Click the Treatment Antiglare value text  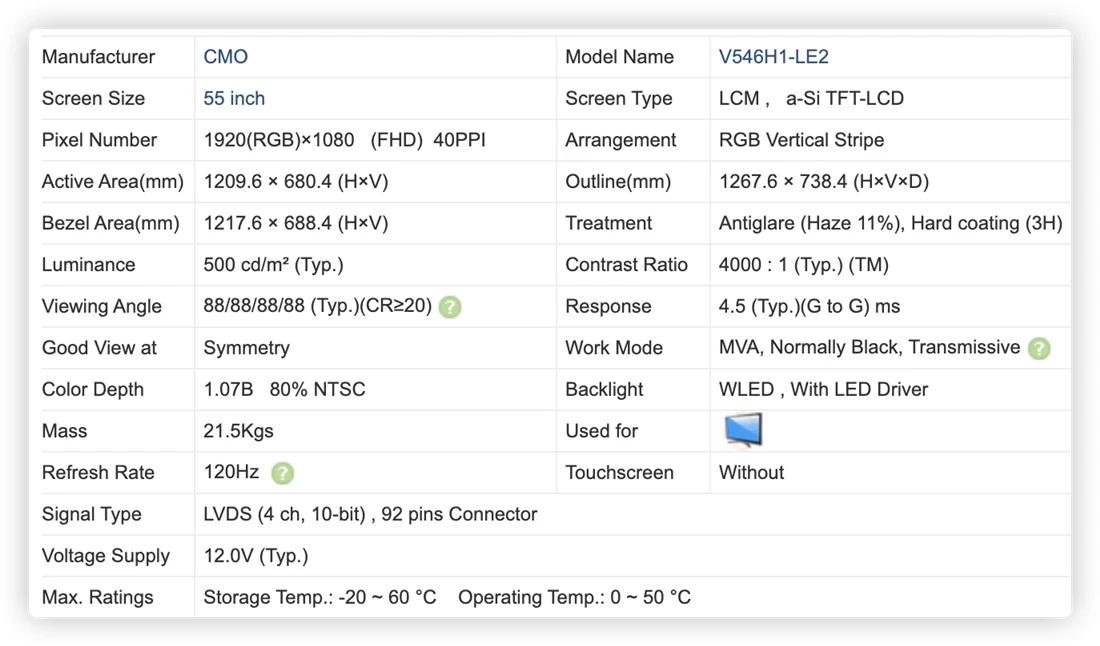[890, 223]
